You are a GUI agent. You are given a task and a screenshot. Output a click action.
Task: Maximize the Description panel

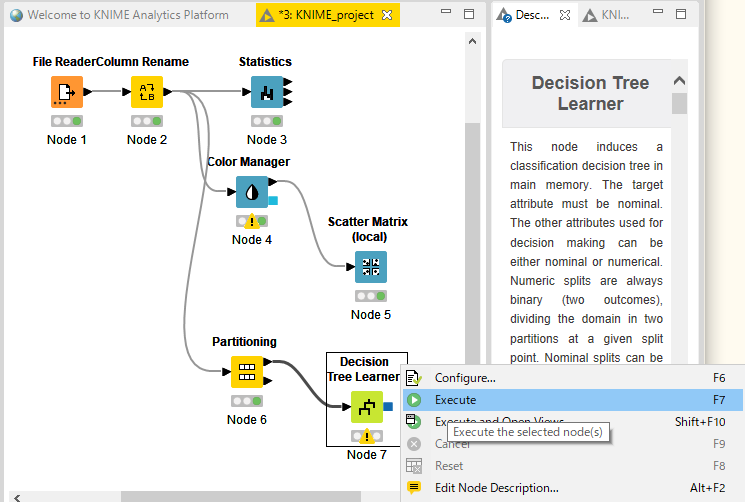(681, 14)
